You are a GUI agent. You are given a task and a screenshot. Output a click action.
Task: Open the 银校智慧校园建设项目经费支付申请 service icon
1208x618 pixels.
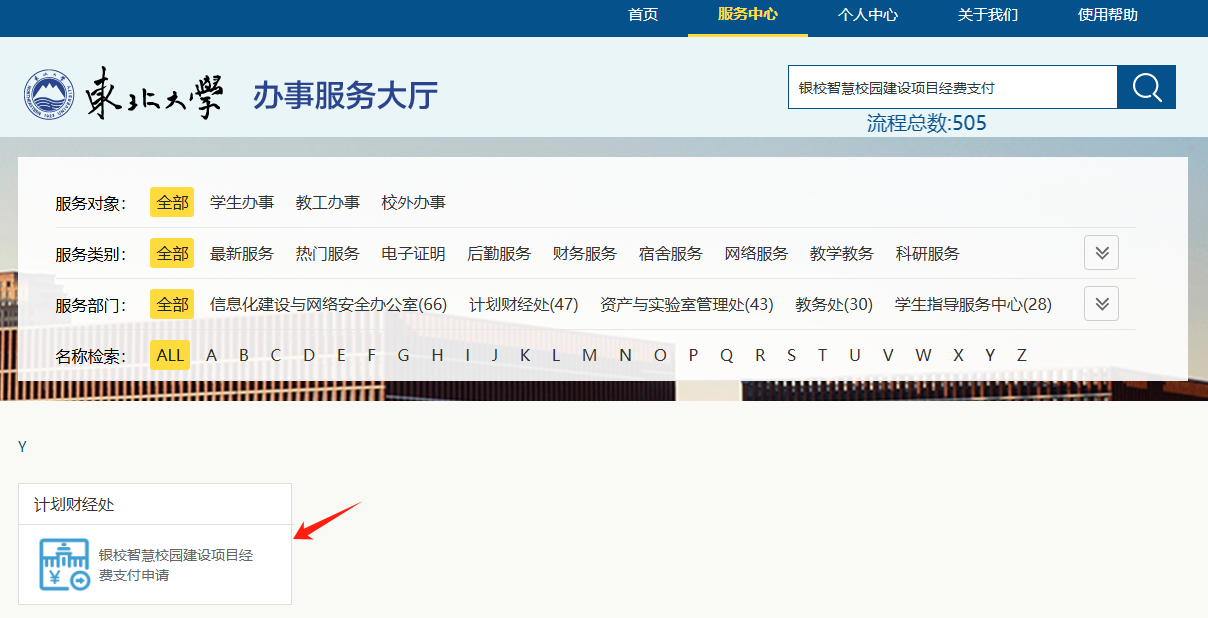[64, 565]
